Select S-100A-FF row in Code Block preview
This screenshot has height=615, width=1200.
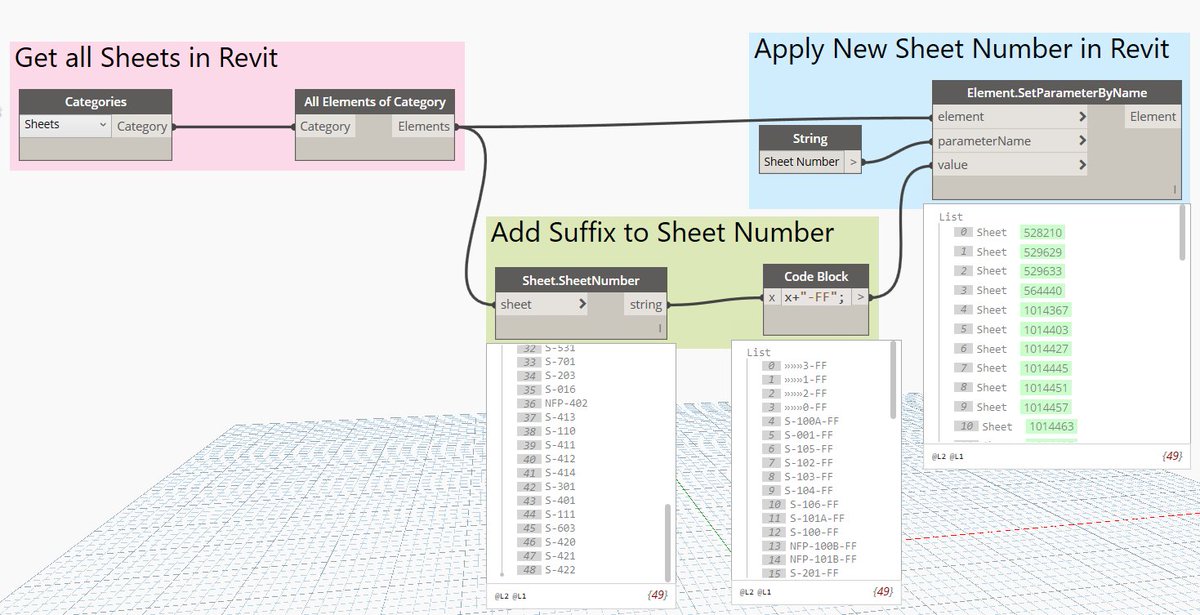[x=800, y=421]
